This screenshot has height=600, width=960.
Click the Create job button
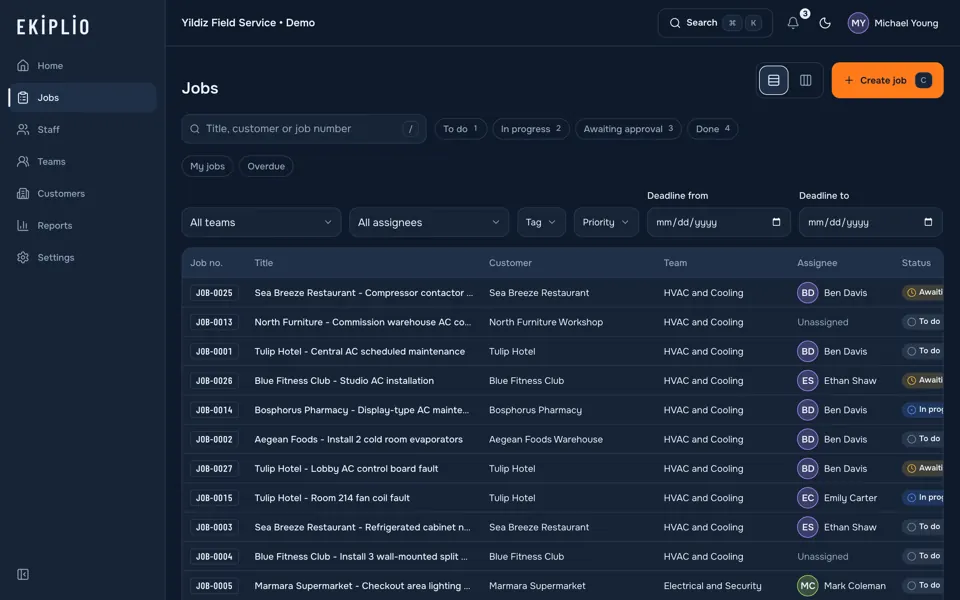coord(887,80)
